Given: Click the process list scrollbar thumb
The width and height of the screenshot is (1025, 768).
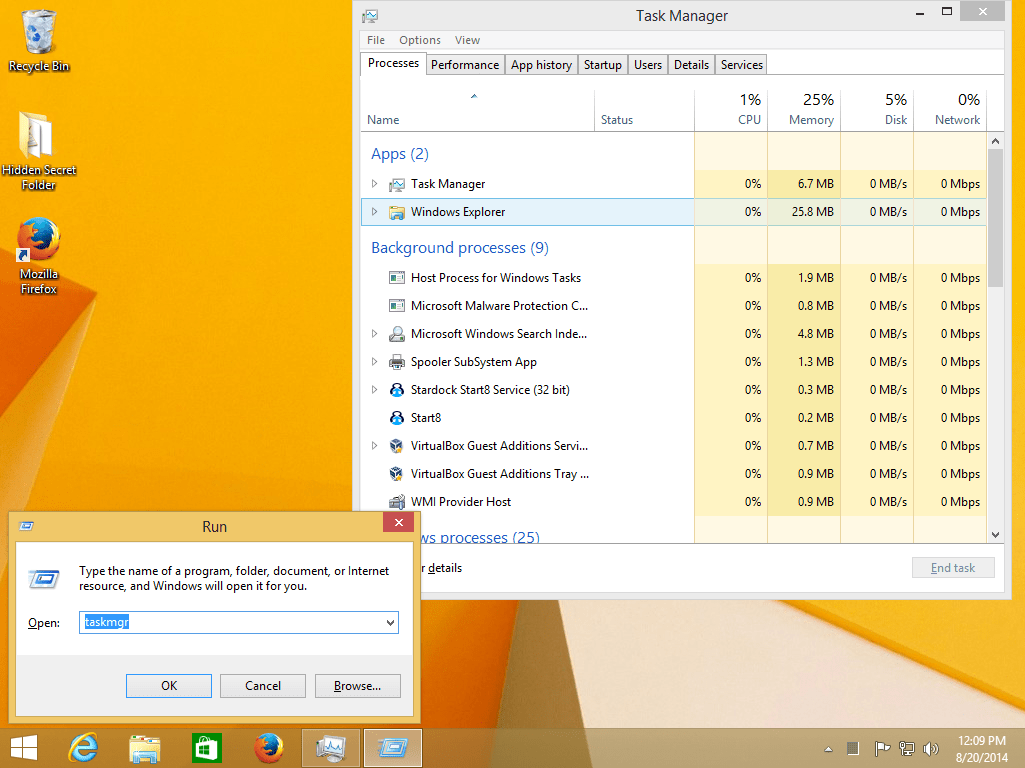Looking at the screenshot, I should [x=995, y=218].
